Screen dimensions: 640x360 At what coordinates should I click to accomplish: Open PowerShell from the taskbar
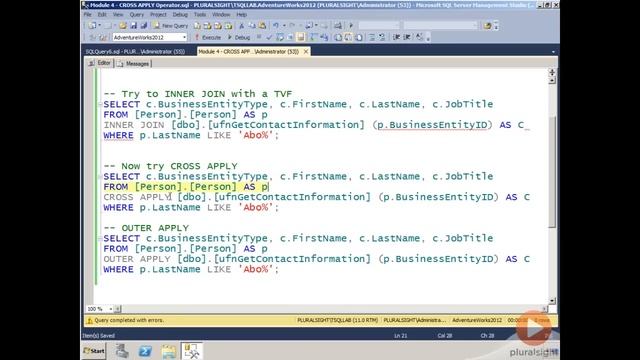(x=145, y=351)
